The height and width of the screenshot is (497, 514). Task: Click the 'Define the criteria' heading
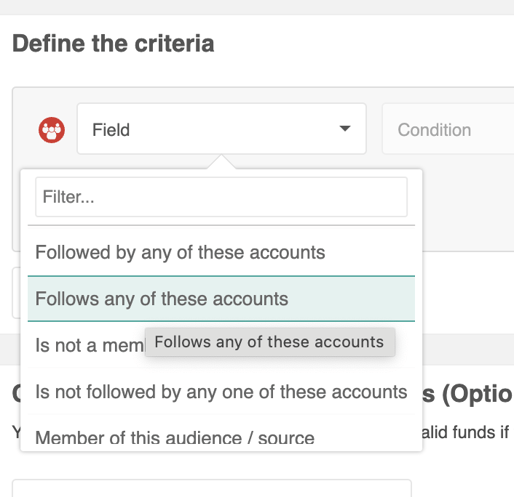tap(113, 44)
